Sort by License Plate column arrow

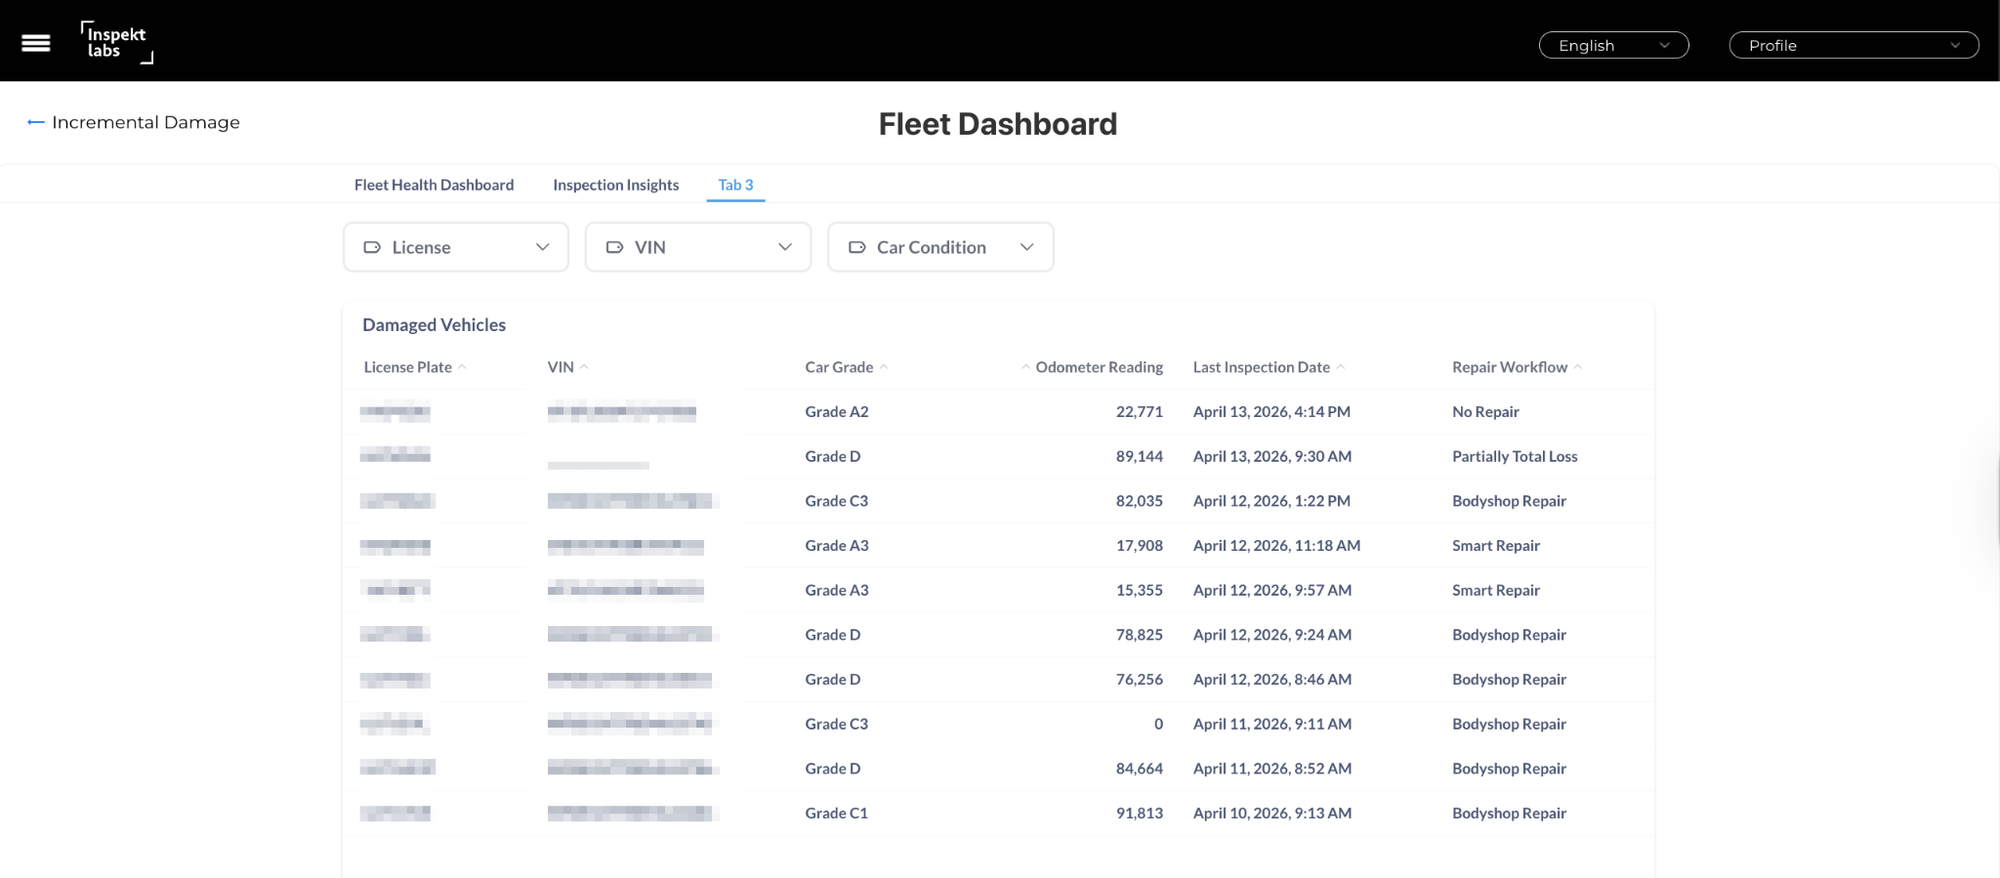point(462,367)
